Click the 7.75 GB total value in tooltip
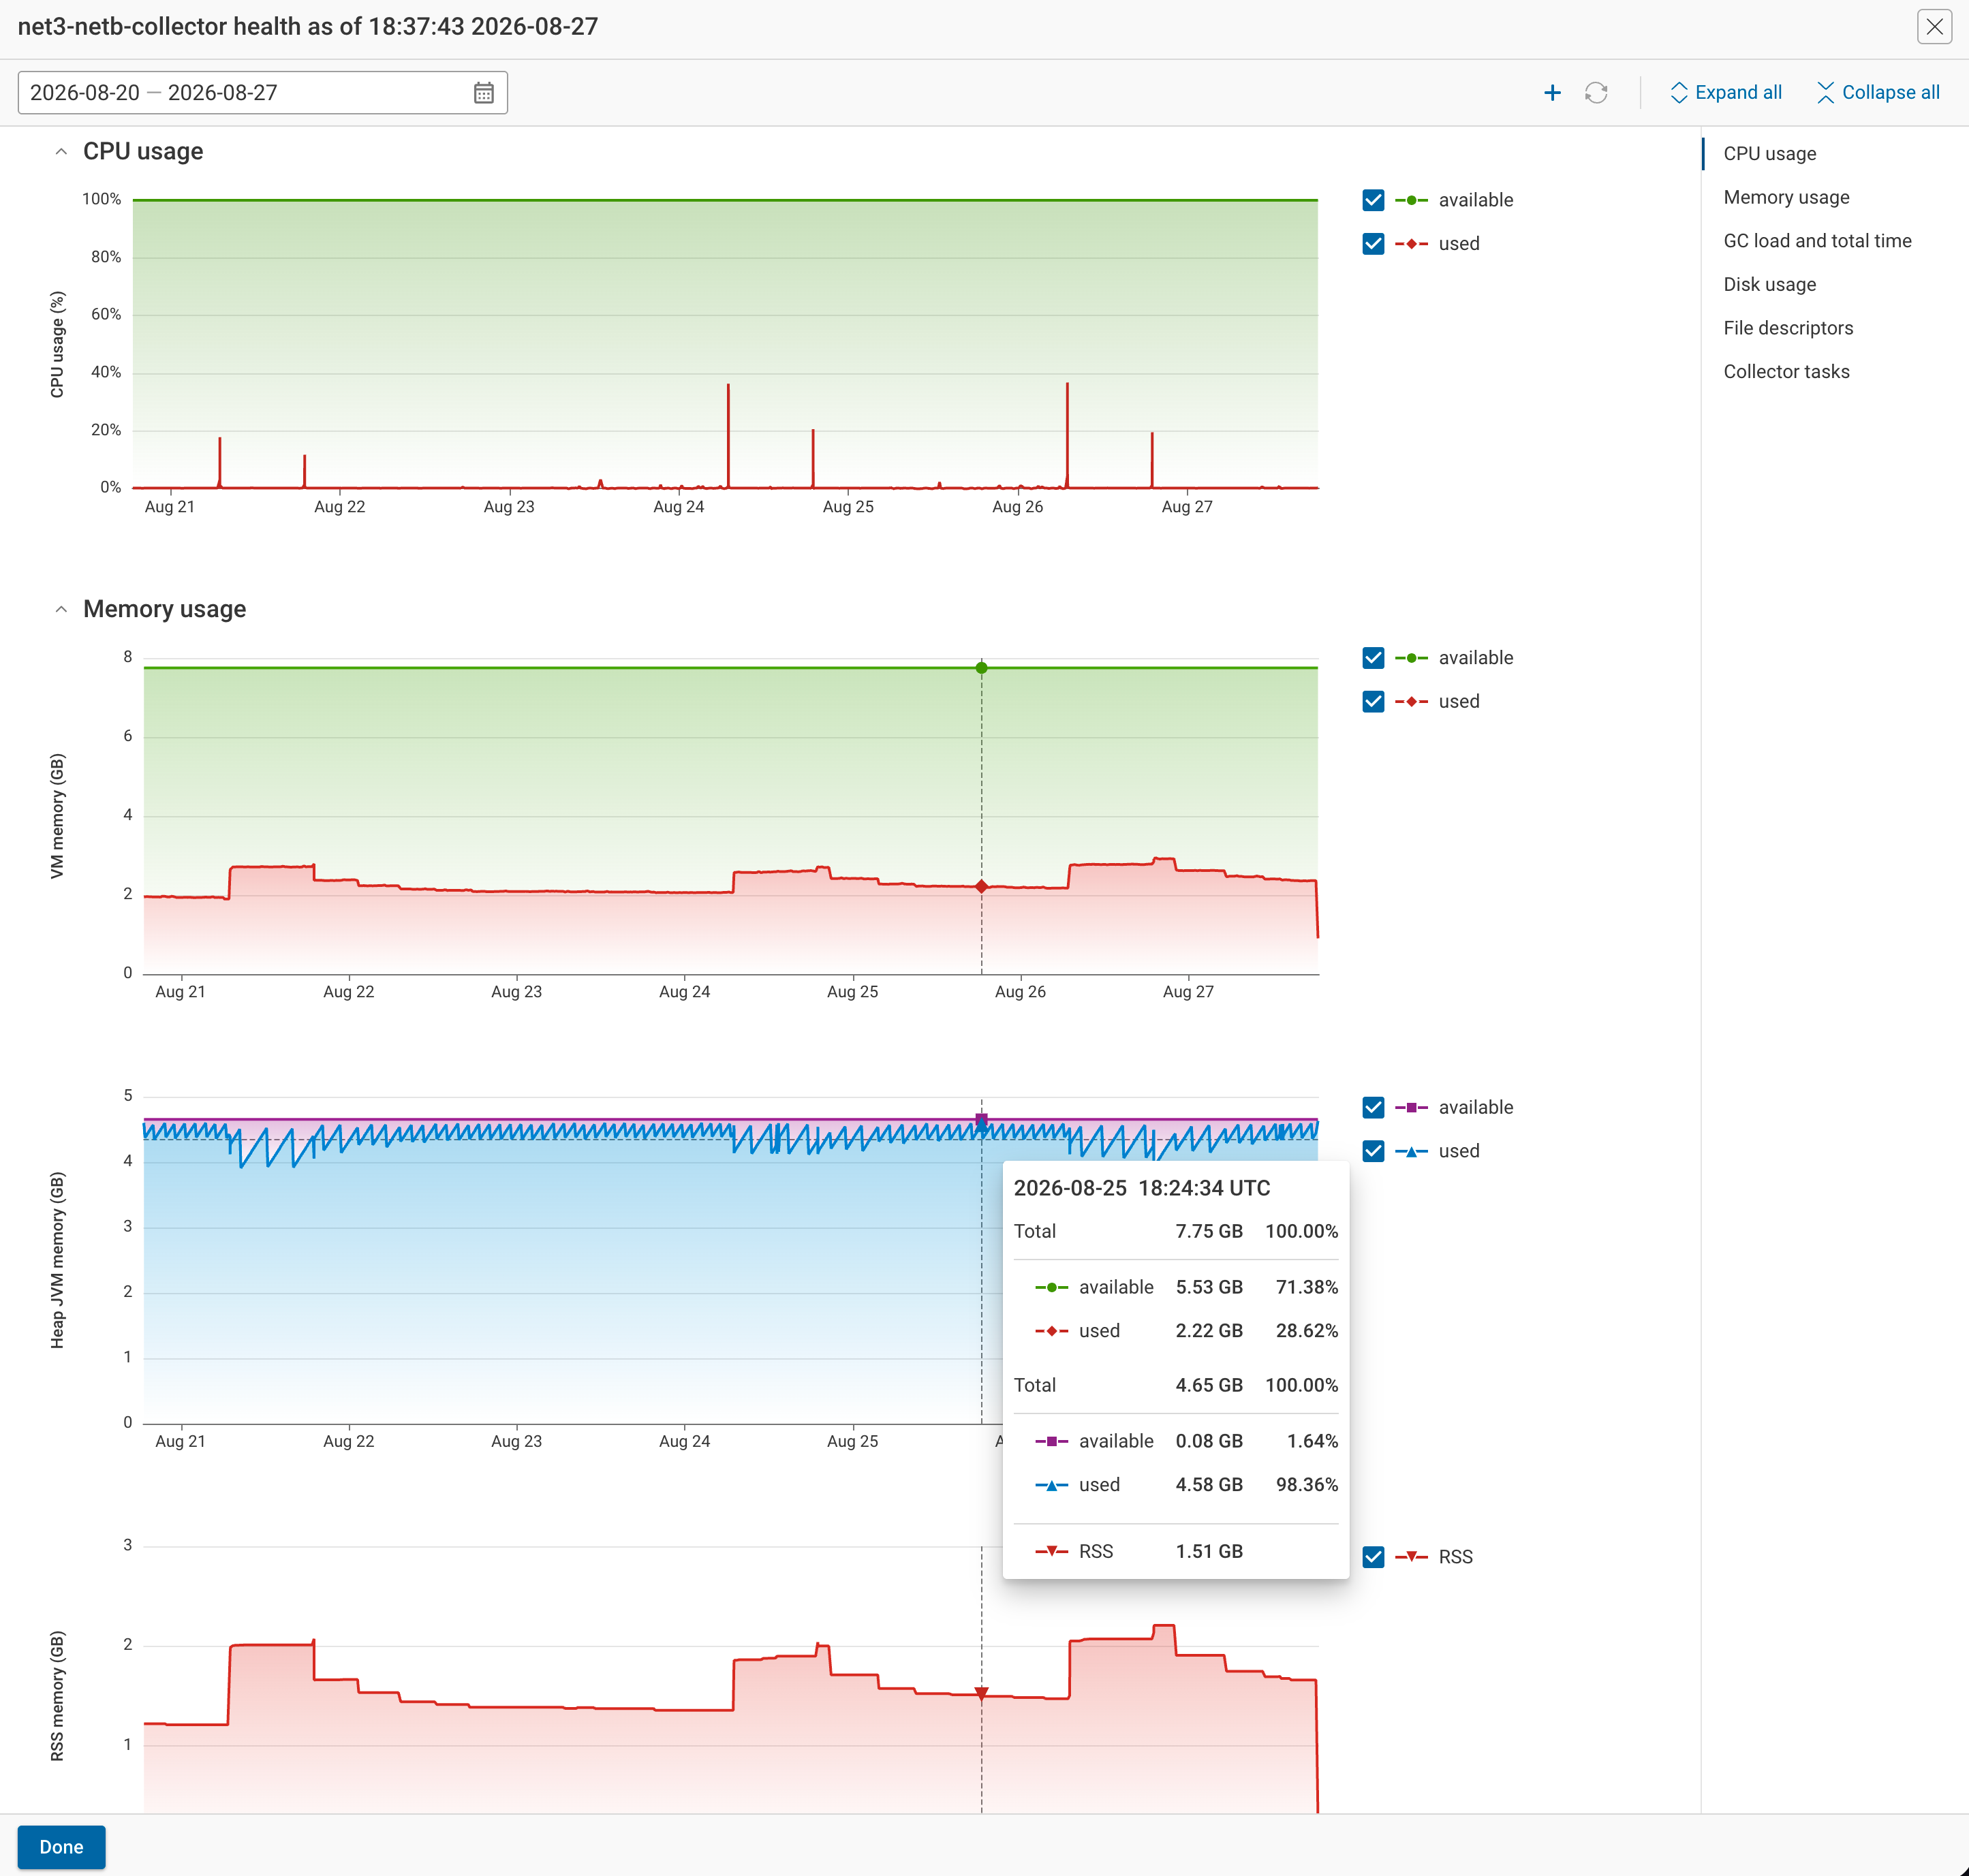This screenshot has width=1969, height=1876. click(1209, 1231)
